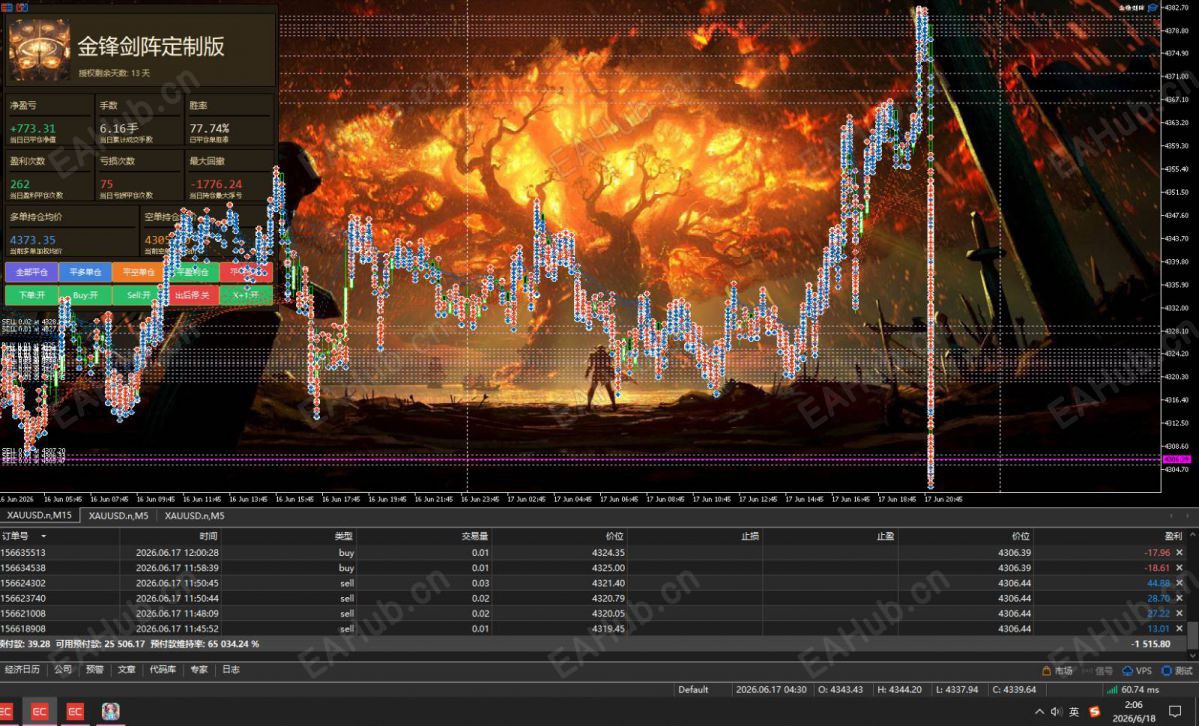Select the 4324.35 buy order price cell
Viewport: 1199px width, 726px height.
[608, 552]
